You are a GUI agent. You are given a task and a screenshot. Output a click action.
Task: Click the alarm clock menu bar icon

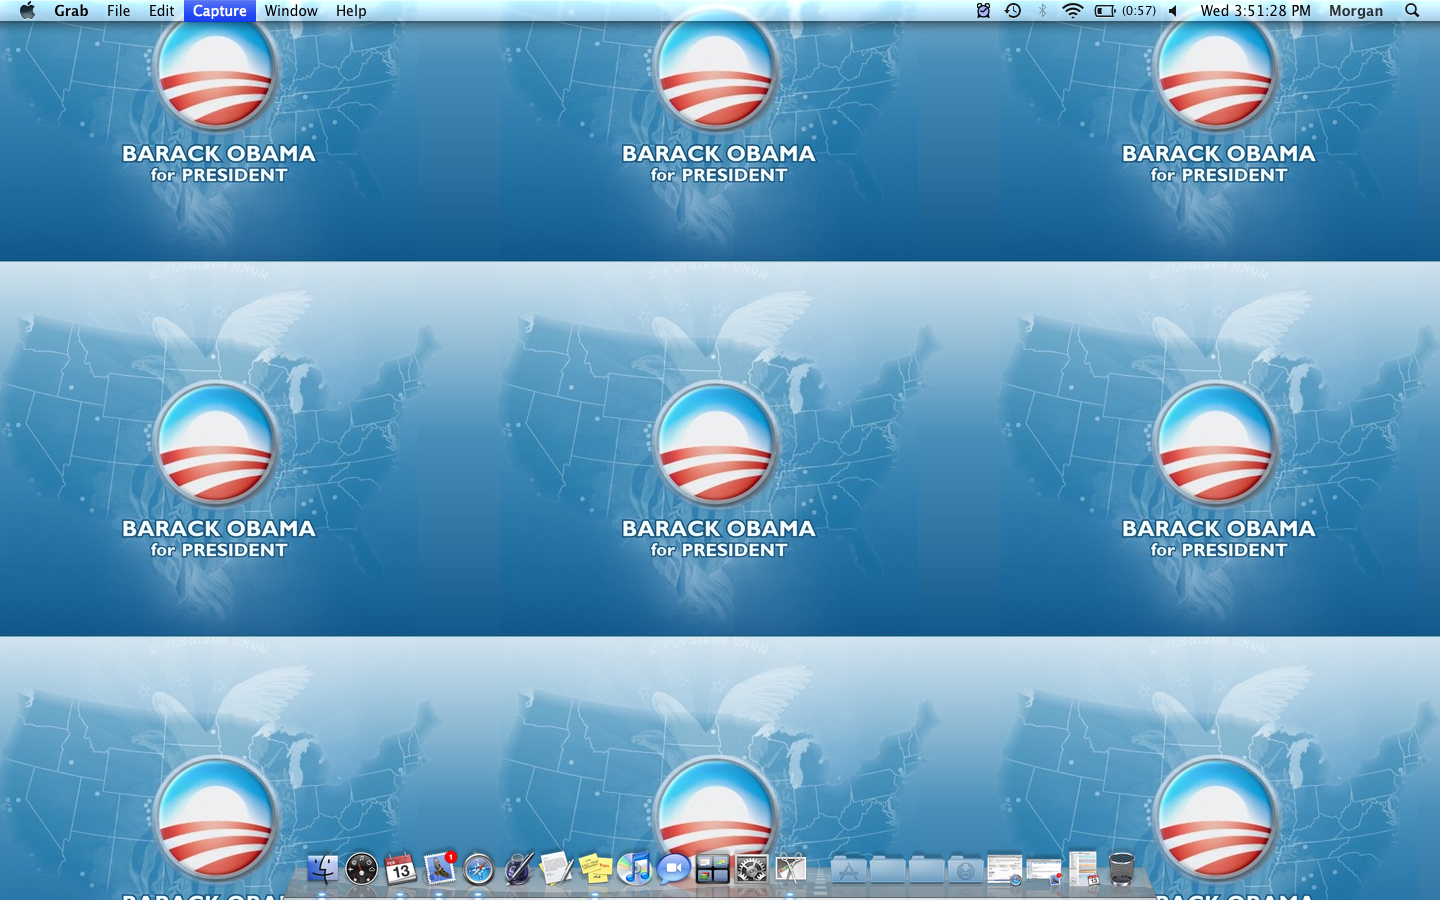983,10
